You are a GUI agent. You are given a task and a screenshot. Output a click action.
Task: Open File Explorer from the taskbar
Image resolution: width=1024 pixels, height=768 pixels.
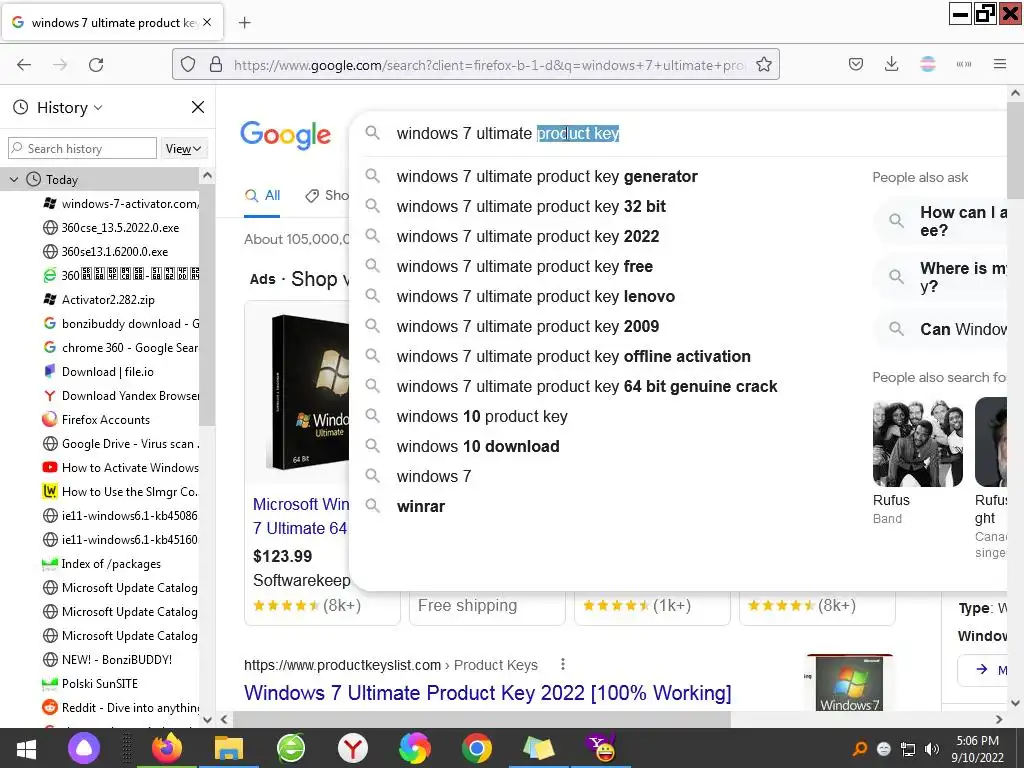click(x=229, y=748)
